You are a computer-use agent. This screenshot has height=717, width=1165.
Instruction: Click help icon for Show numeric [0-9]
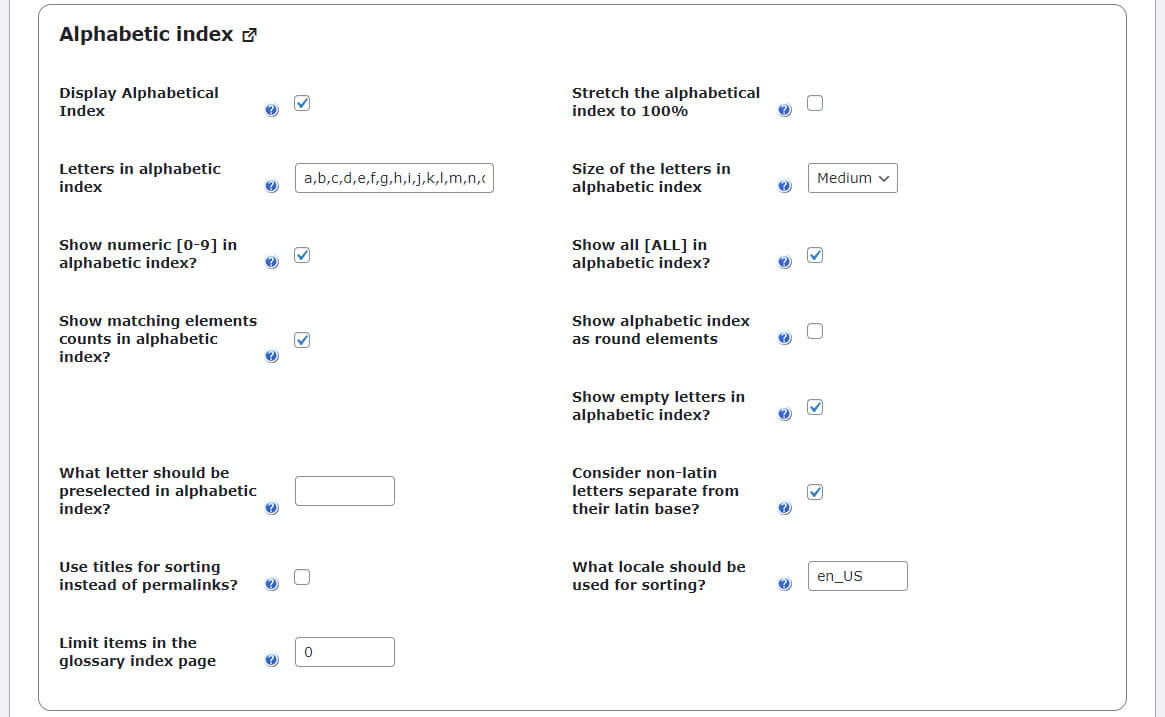point(272,262)
